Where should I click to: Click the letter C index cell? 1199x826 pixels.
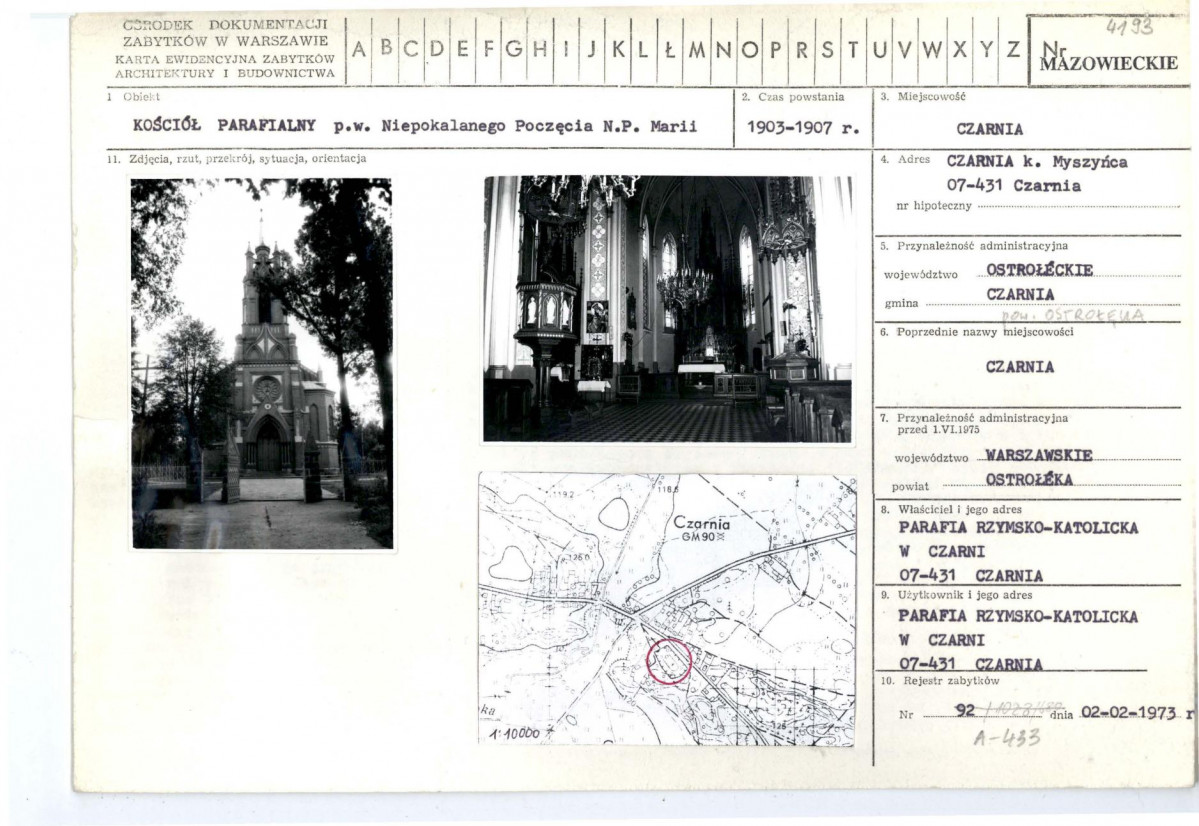[411, 50]
